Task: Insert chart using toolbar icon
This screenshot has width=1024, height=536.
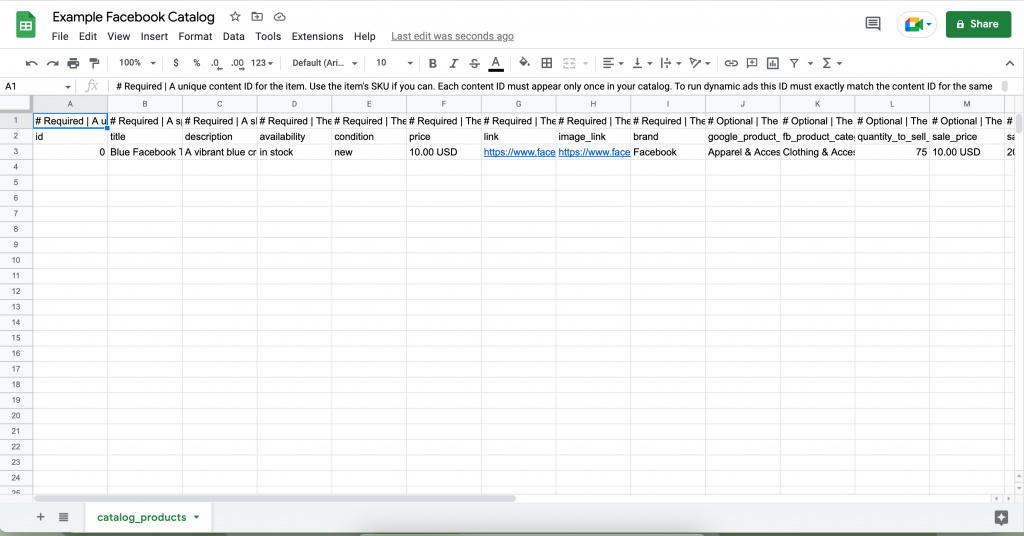Action: coord(773,63)
